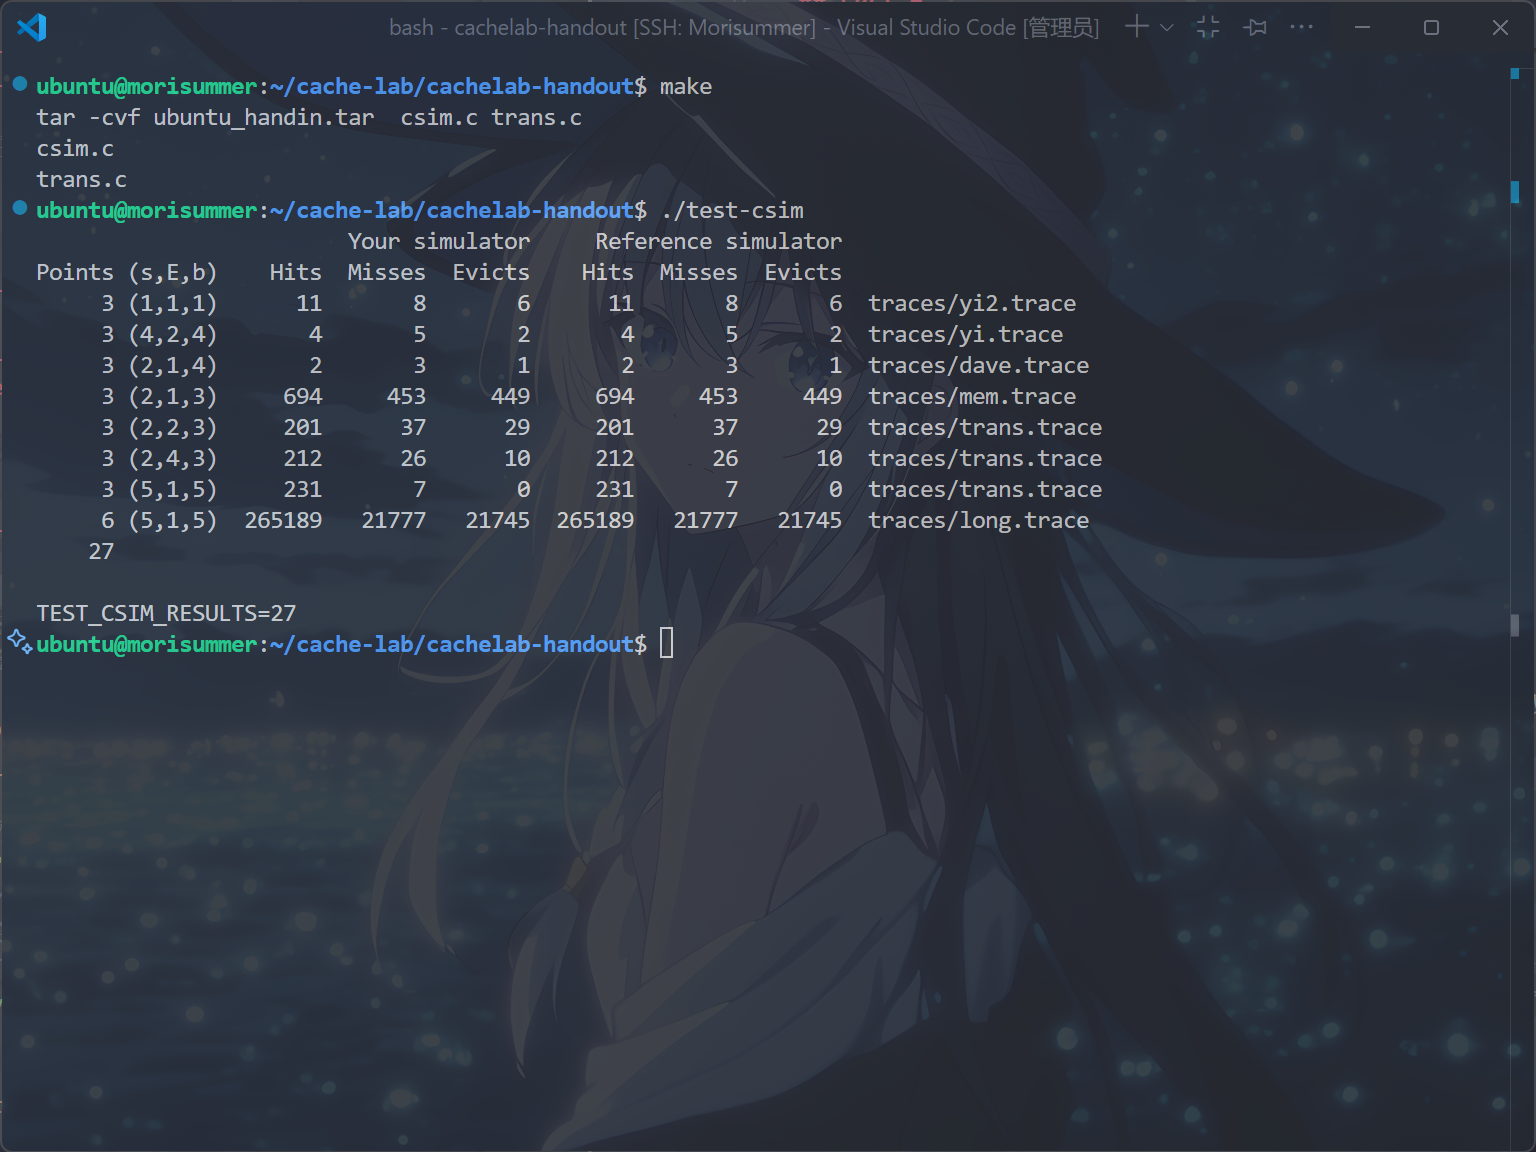The width and height of the screenshot is (1536, 1152).
Task: Click the ./test-csim command decoration dot
Action: [x=20, y=208]
